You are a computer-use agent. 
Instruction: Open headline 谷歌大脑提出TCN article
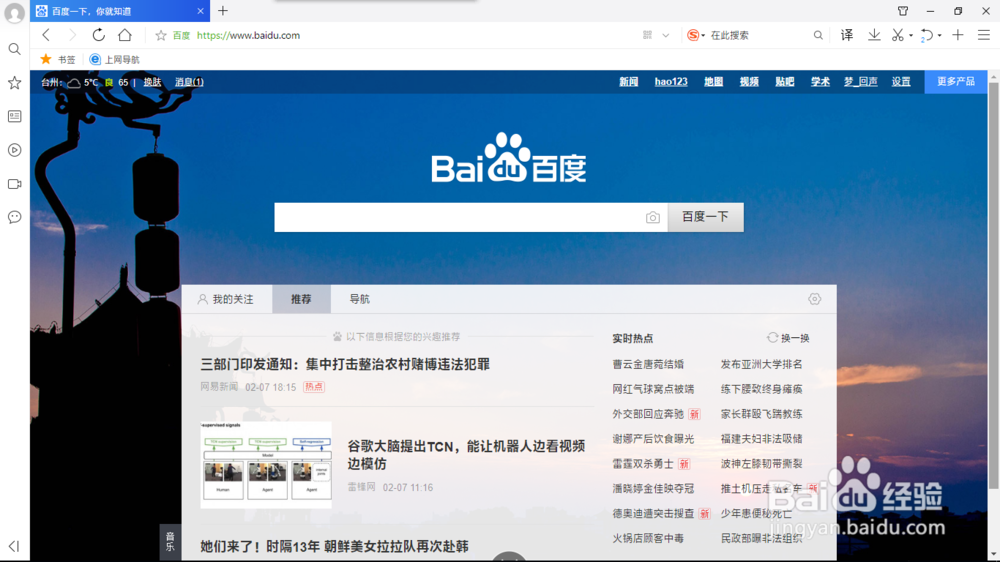click(466, 455)
